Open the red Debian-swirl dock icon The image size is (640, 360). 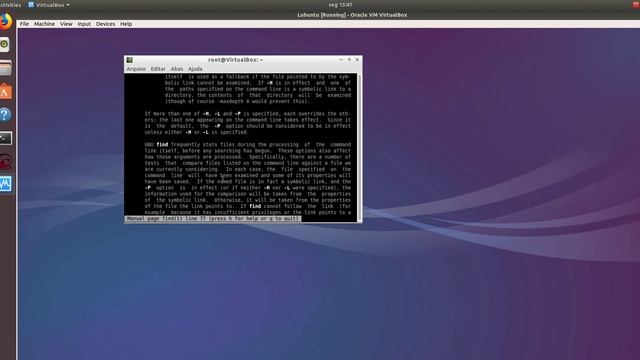click(x=6, y=162)
